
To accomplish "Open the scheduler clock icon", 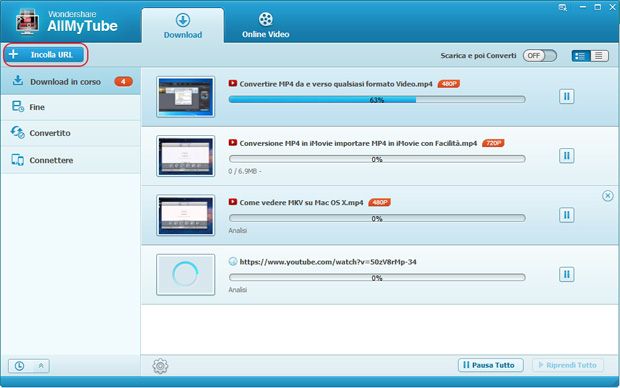I will (19, 366).
